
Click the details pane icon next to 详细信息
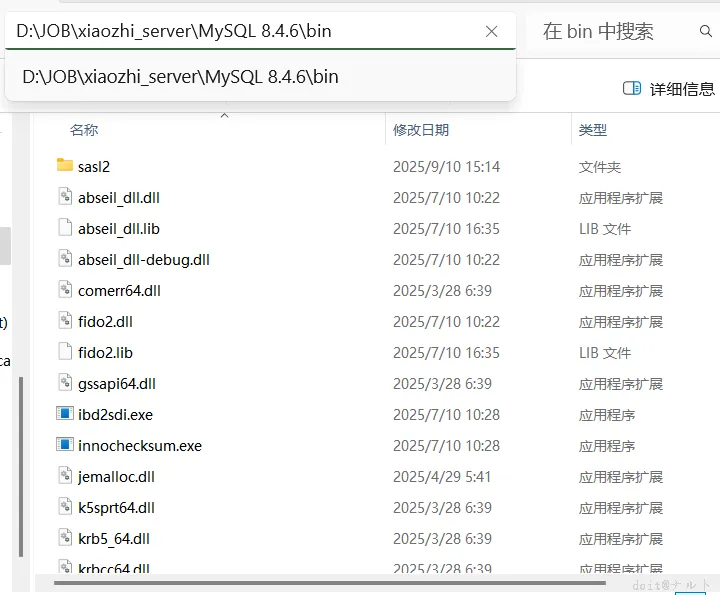point(632,88)
